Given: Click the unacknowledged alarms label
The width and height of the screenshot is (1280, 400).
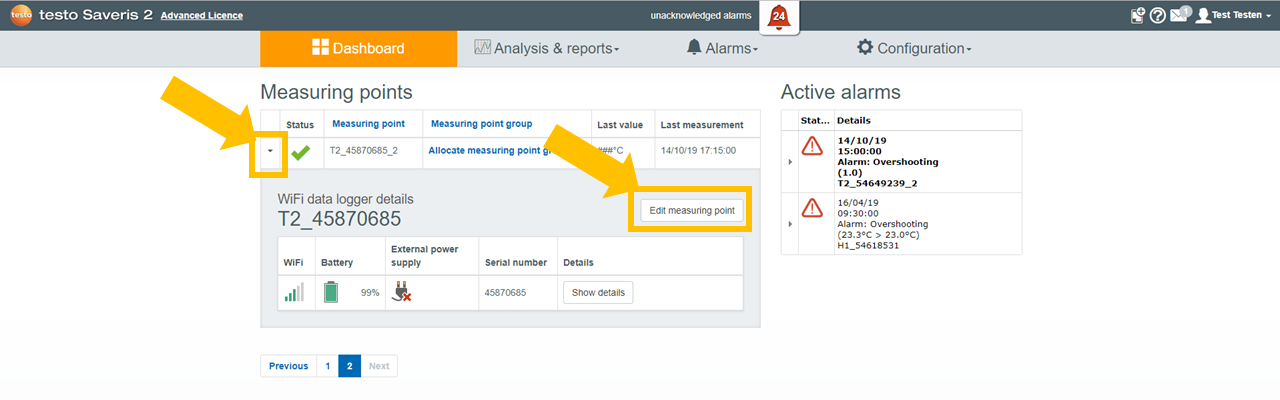Looking at the screenshot, I should pyautogui.click(x=701, y=16).
